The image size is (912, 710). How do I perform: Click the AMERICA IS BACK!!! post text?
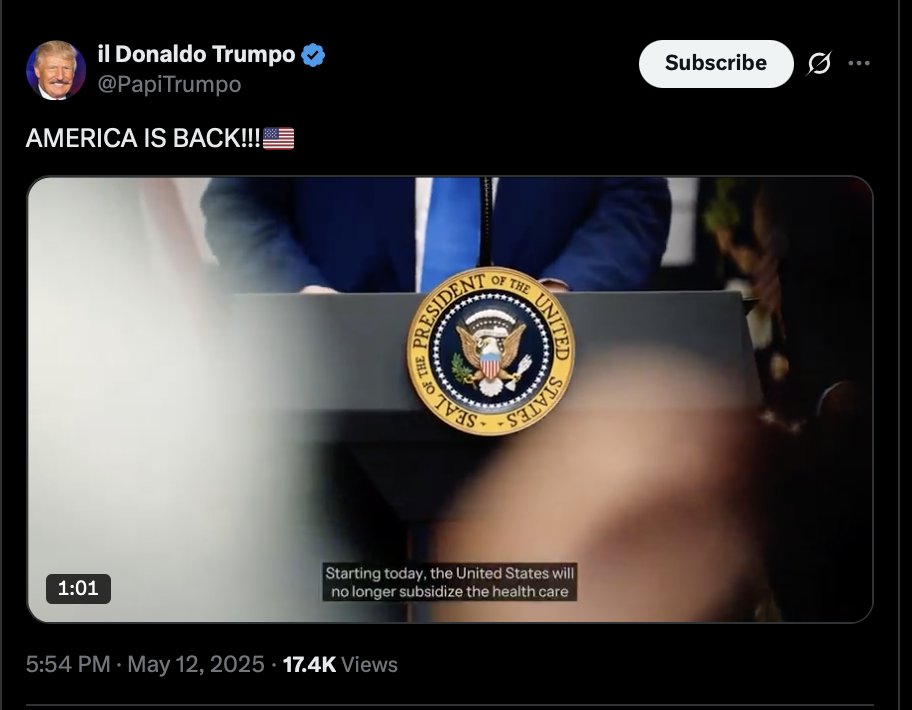(x=142, y=138)
